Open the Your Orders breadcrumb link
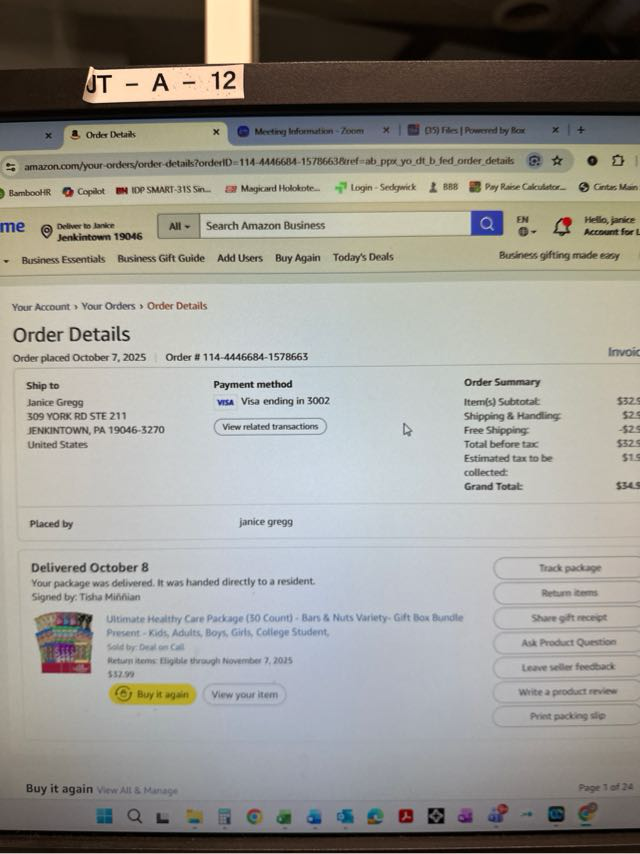Screen dimensions: 640x854 108,306
